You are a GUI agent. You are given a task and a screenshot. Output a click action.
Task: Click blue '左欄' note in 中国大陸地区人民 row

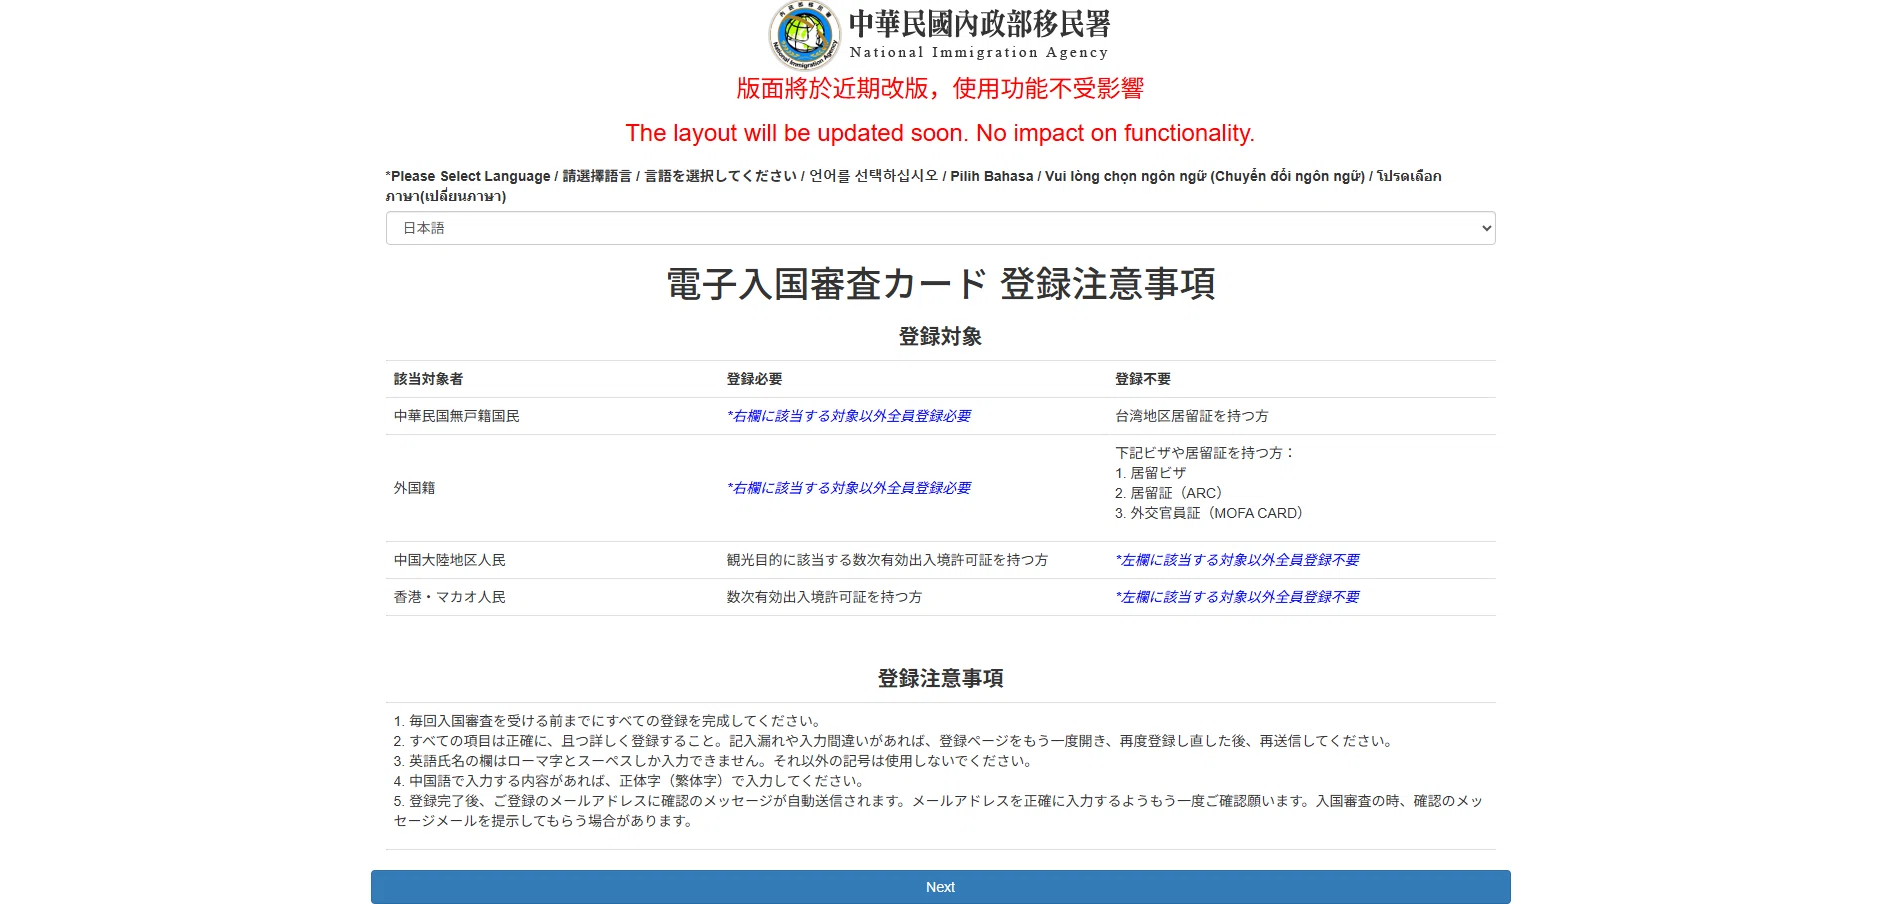(1237, 560)
